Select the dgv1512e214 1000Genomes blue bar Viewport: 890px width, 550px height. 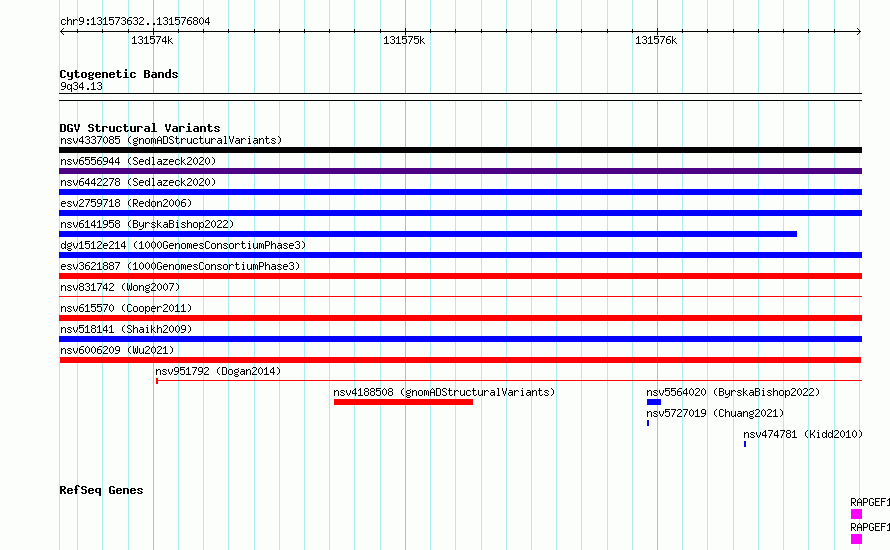[x=460, y=255]
